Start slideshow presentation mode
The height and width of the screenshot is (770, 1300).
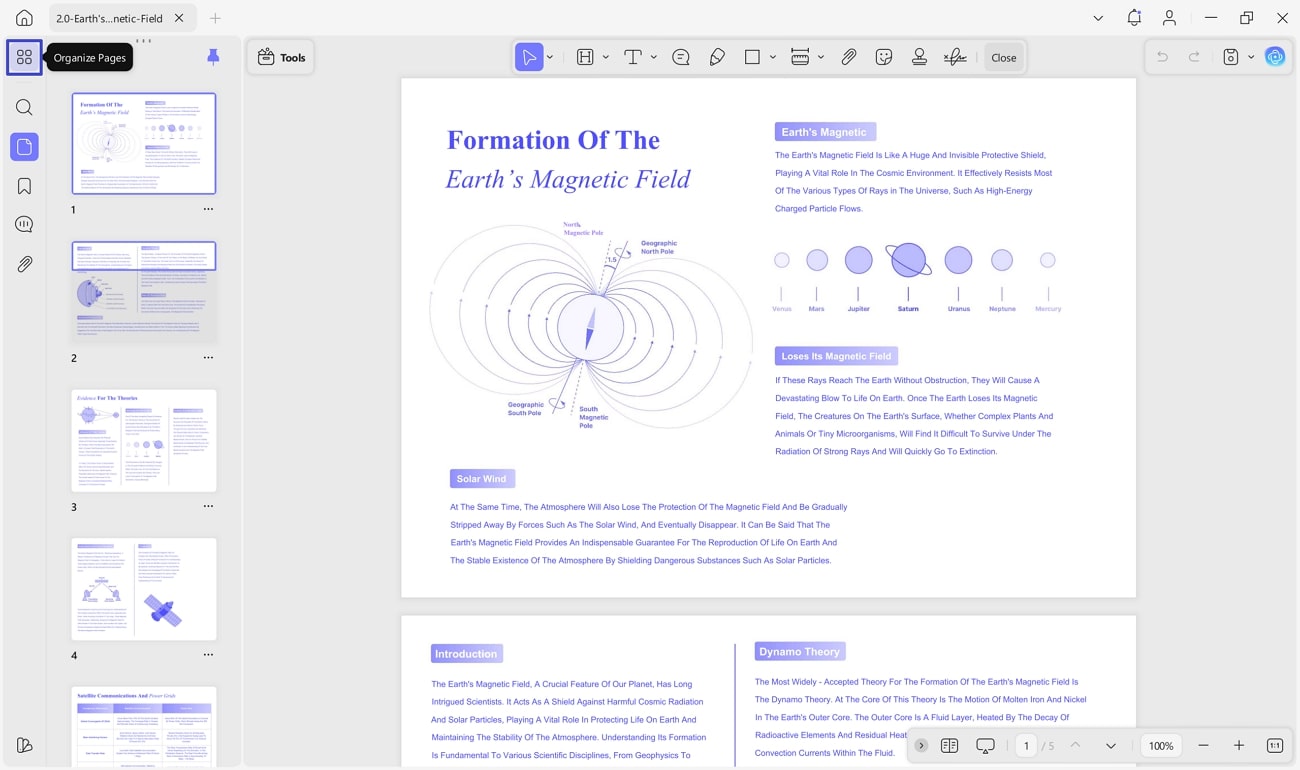[x=986, y=746]
